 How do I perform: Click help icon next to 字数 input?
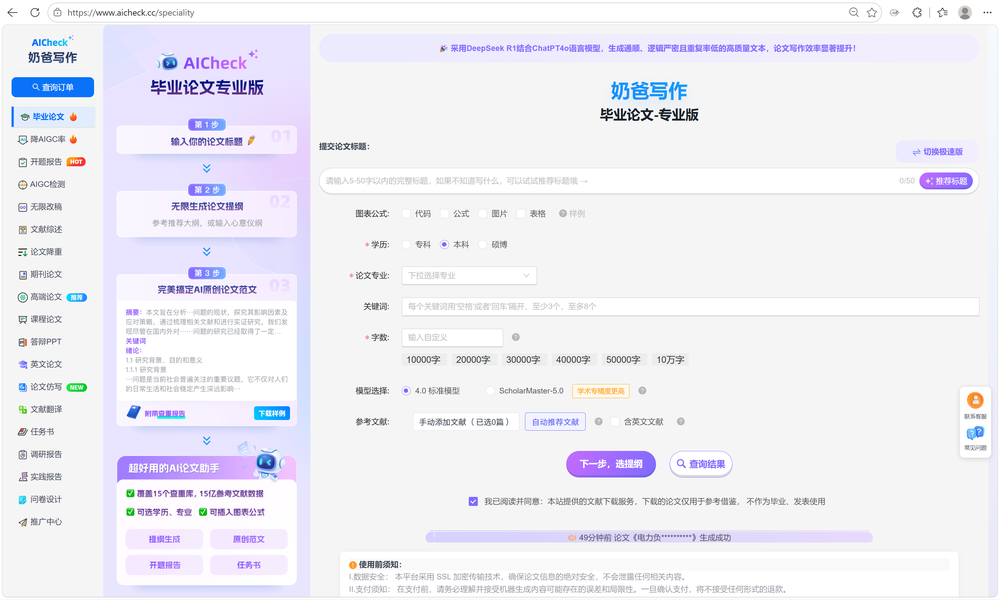click(x=515, y=337)
